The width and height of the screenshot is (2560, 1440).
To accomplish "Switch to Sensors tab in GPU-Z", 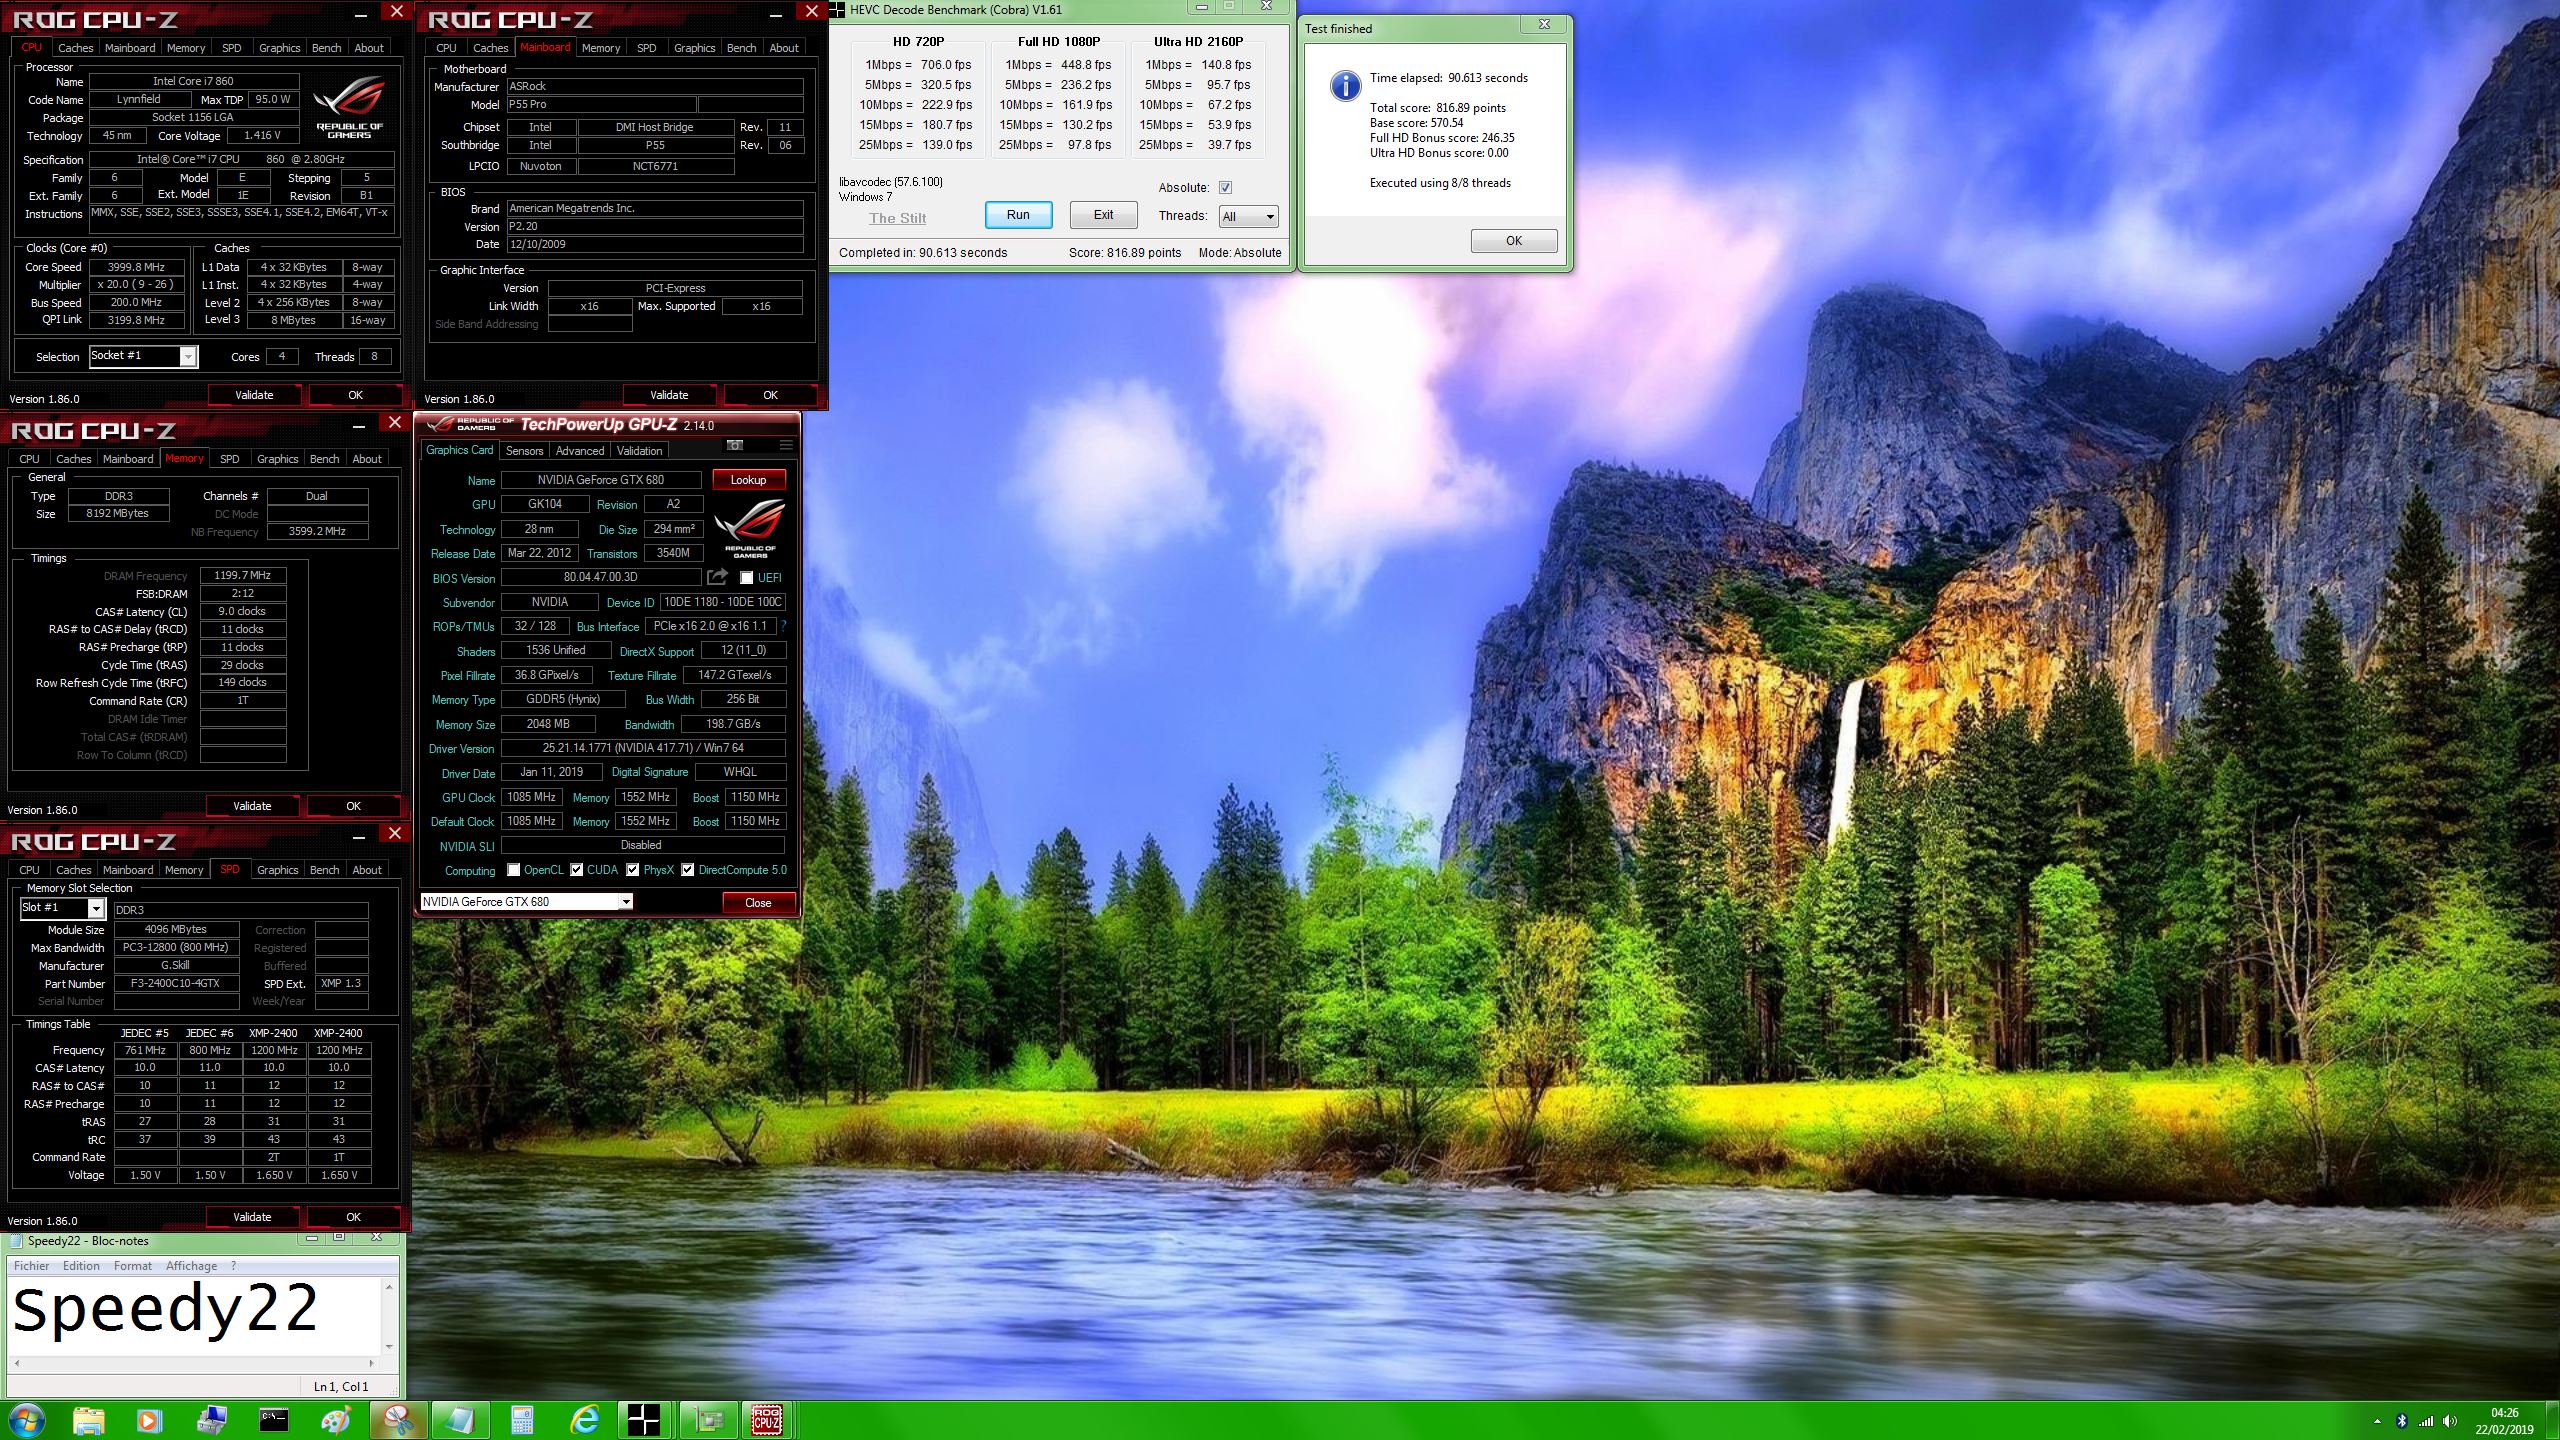I will [x=524, y=451].
